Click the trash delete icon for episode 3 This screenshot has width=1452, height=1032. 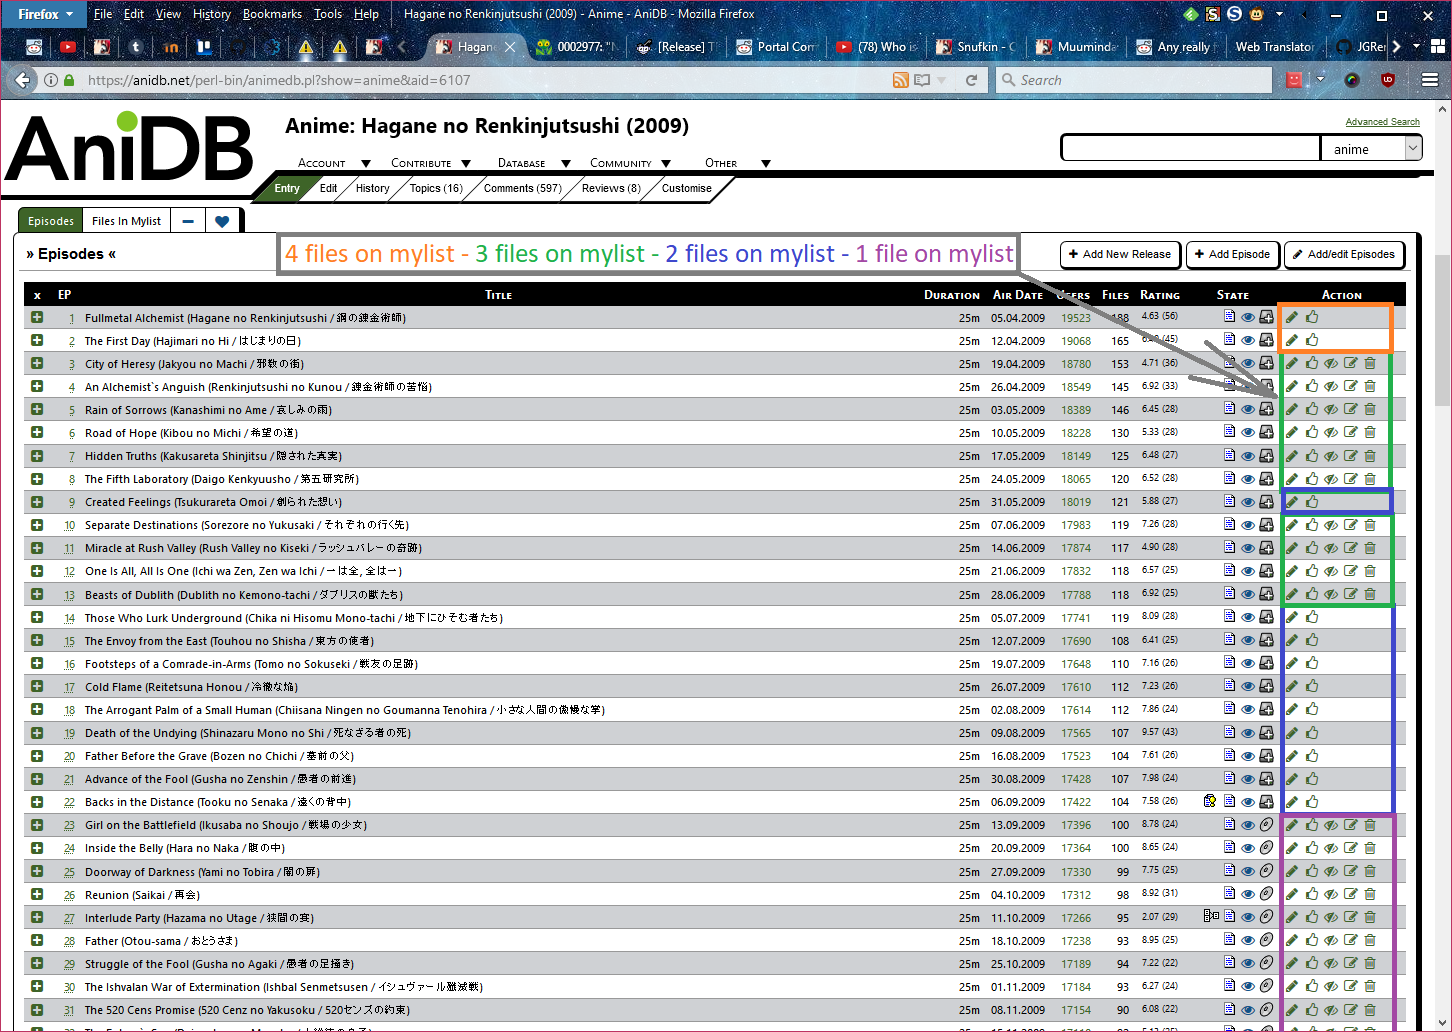[1370, 363]
